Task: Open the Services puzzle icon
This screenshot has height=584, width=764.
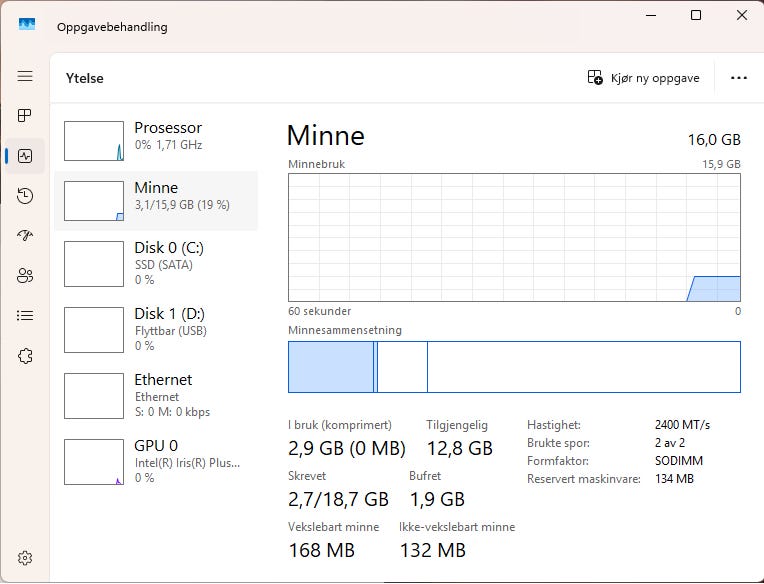Action: pyautogui.click(x=25, y=356)
